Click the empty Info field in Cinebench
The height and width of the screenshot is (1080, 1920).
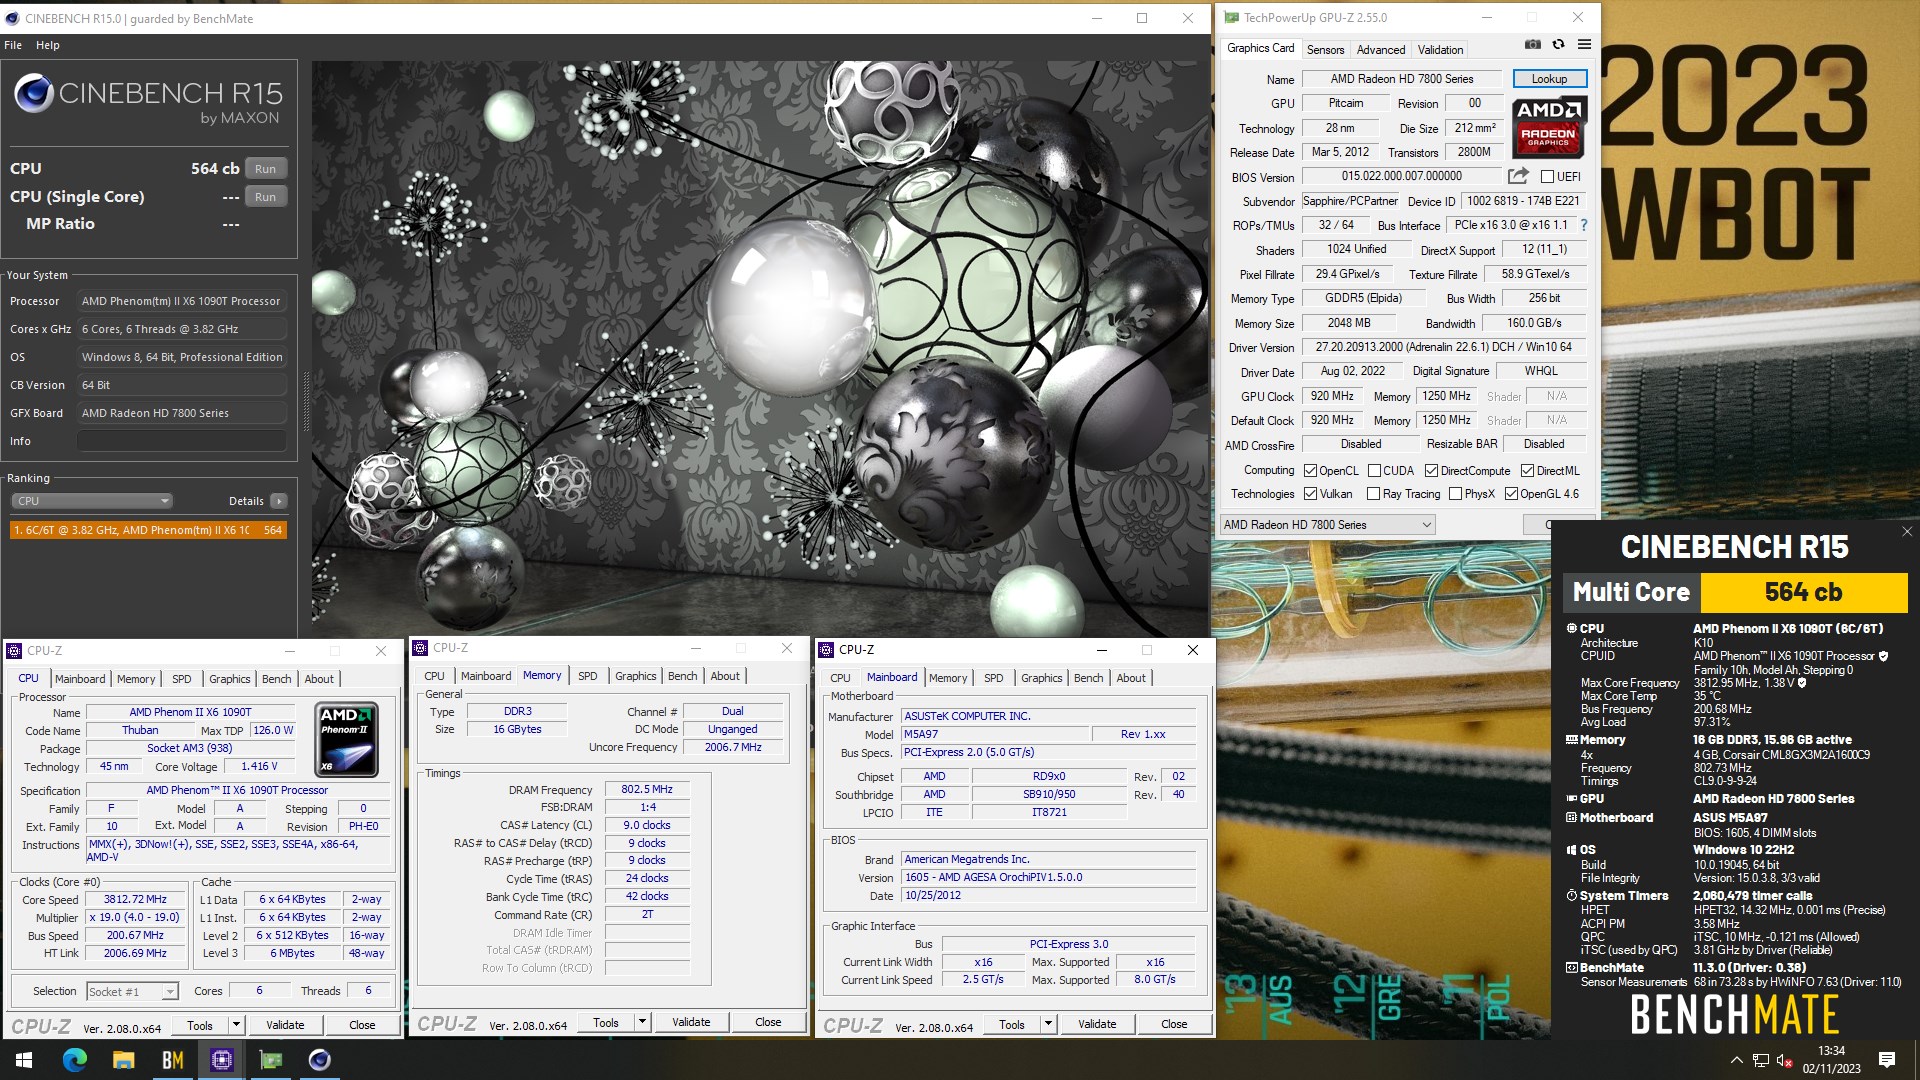pos(182,441)
